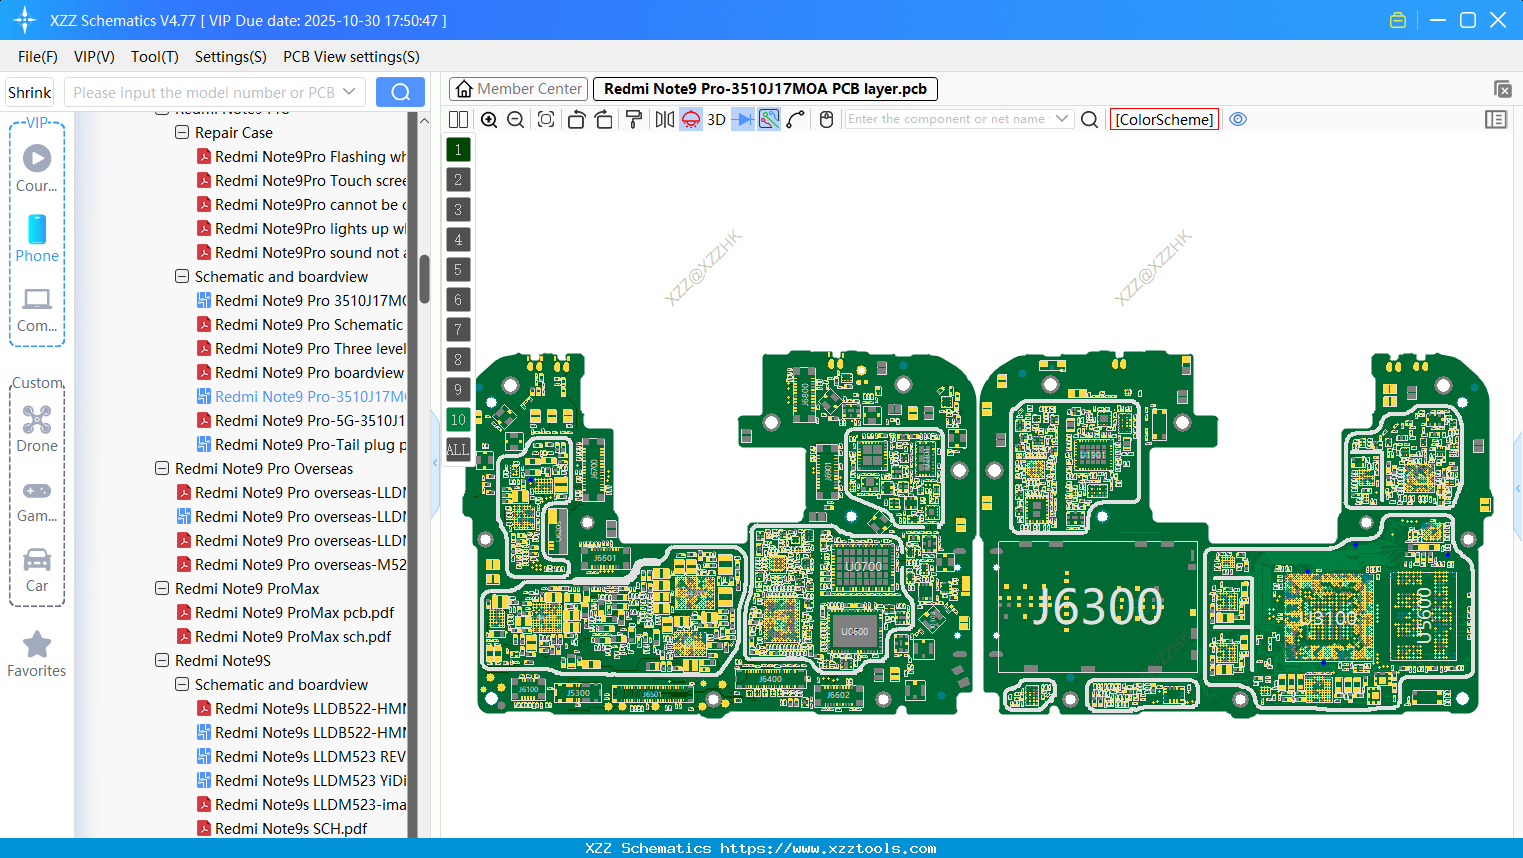Select the Zoom Out tool

pos(514,119)
